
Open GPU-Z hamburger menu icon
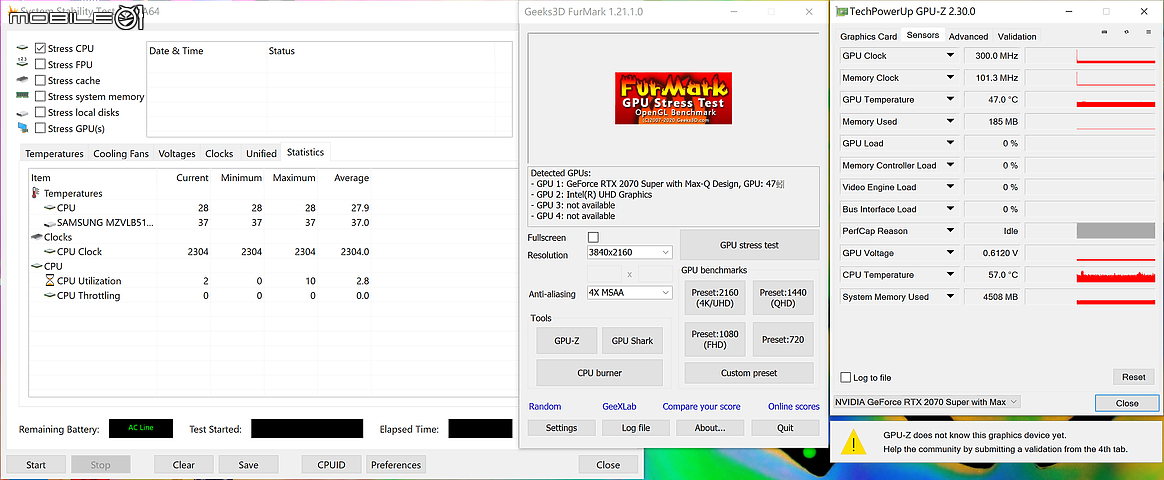click(x=1150, y=31)
